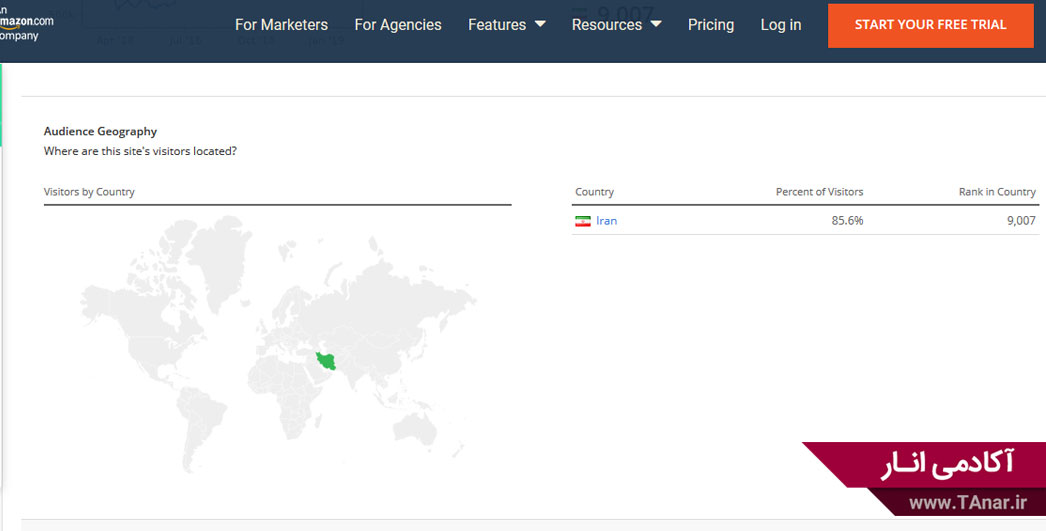Click the Audience Geography heading

tap(100, 131)
